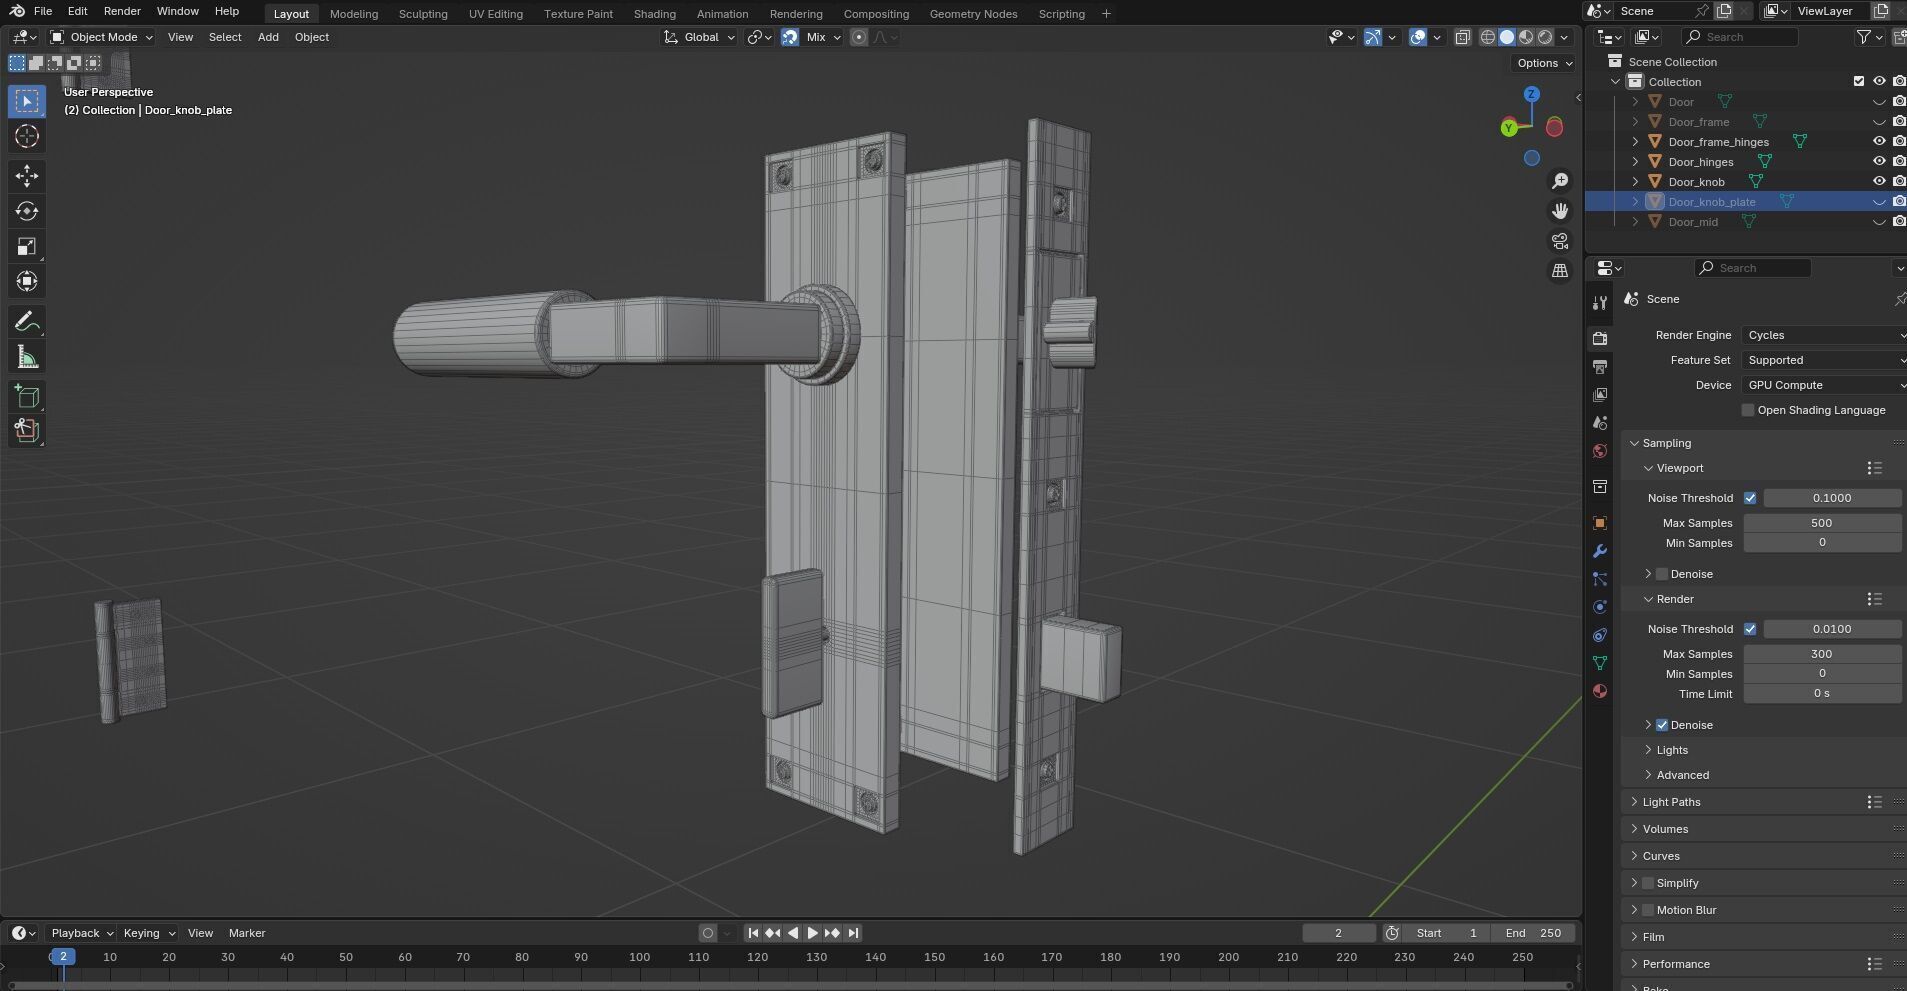Open Global transform orientation dropdown
Image resolution: width=1907 pixels, height=991 pixels.
[699, 37]
